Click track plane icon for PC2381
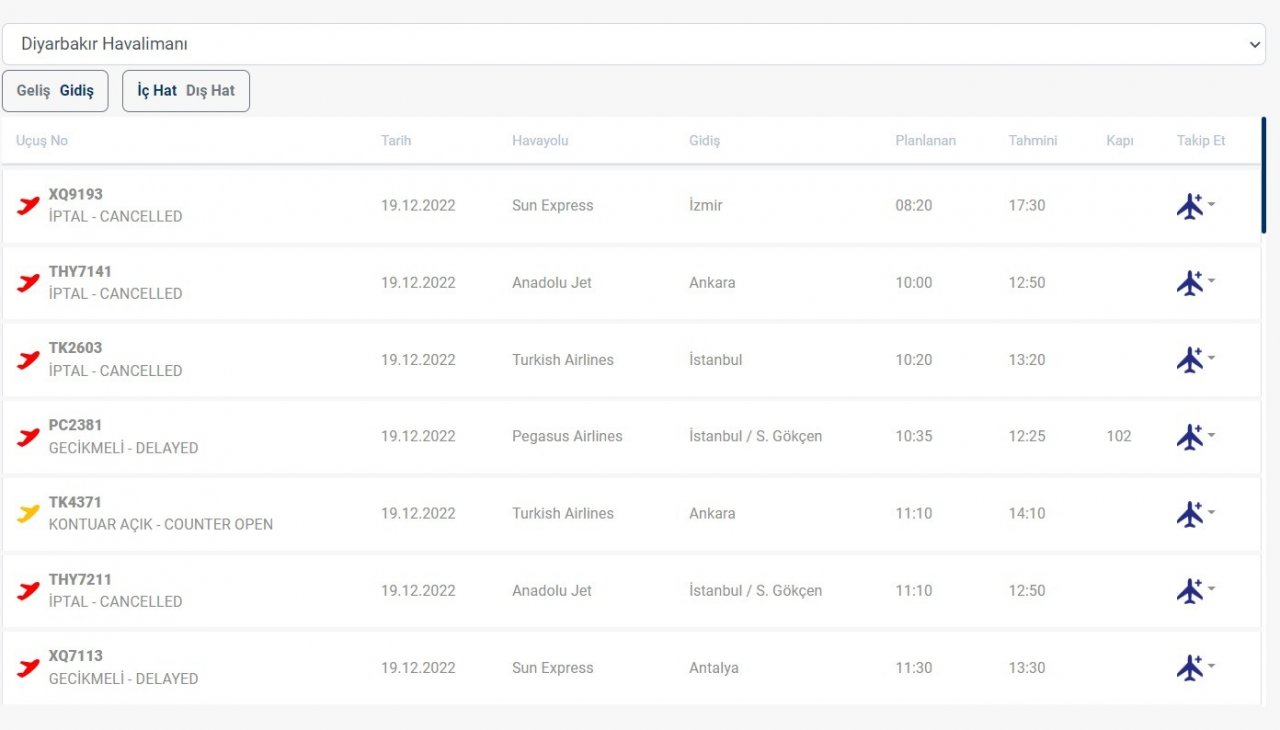 coord(1189,437)
